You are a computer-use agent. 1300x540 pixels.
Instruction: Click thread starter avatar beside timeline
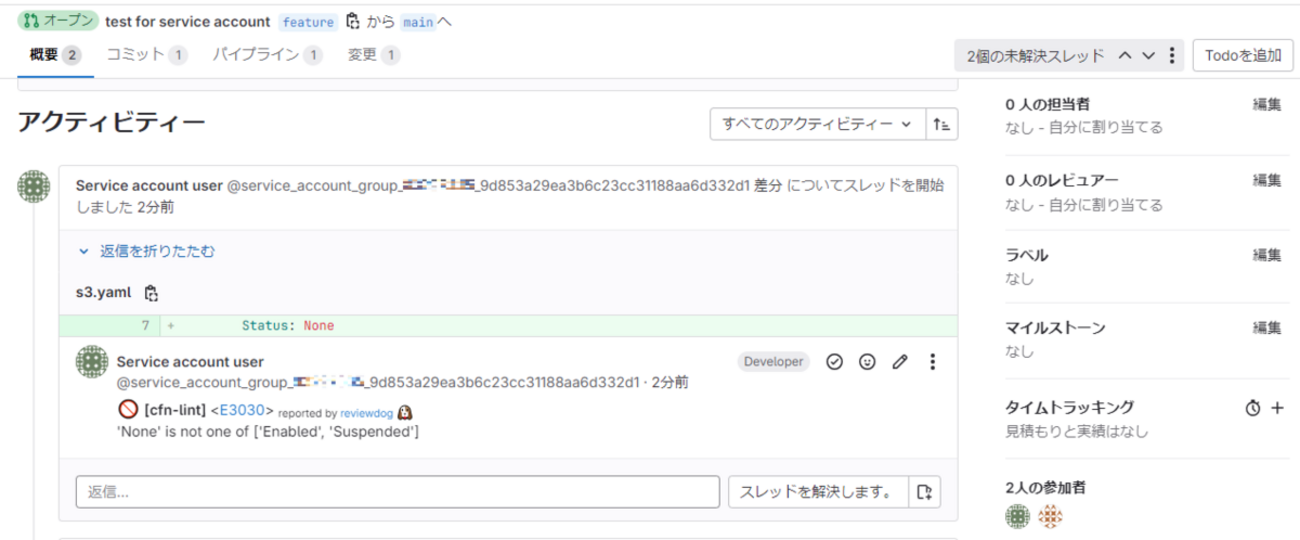tap(34, 186)
